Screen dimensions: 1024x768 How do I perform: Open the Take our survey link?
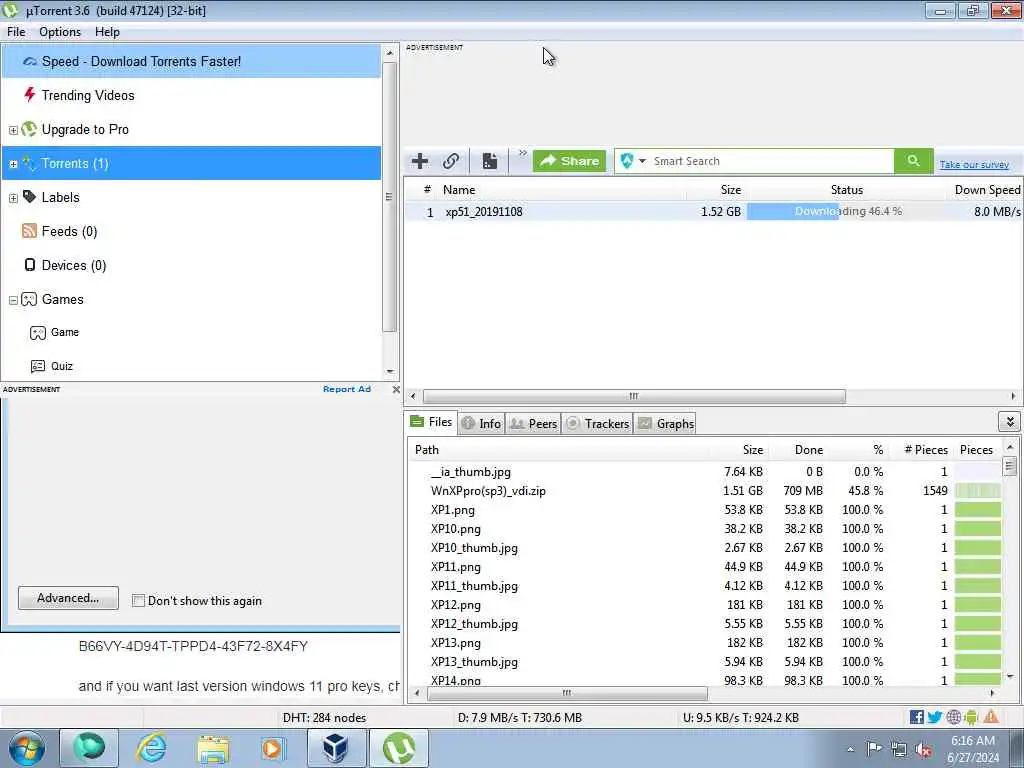[x=974, y=165]
